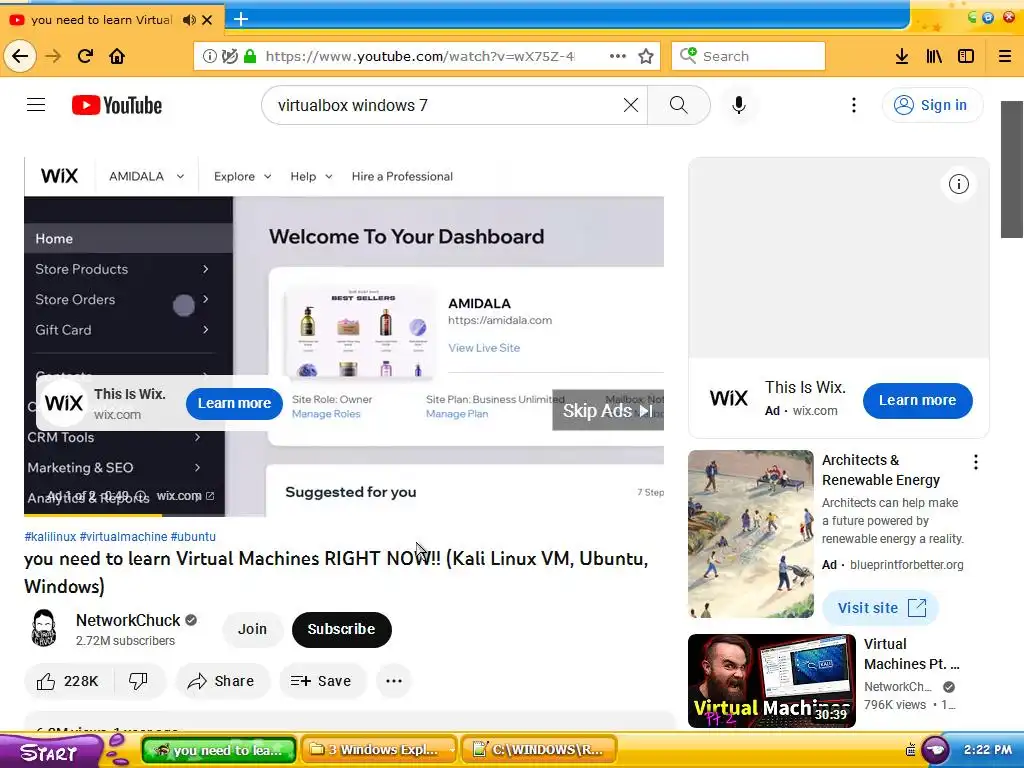Open page actions three-dot menu in address bar
The width and height of the screenshot is (1024, 768).
618,56
